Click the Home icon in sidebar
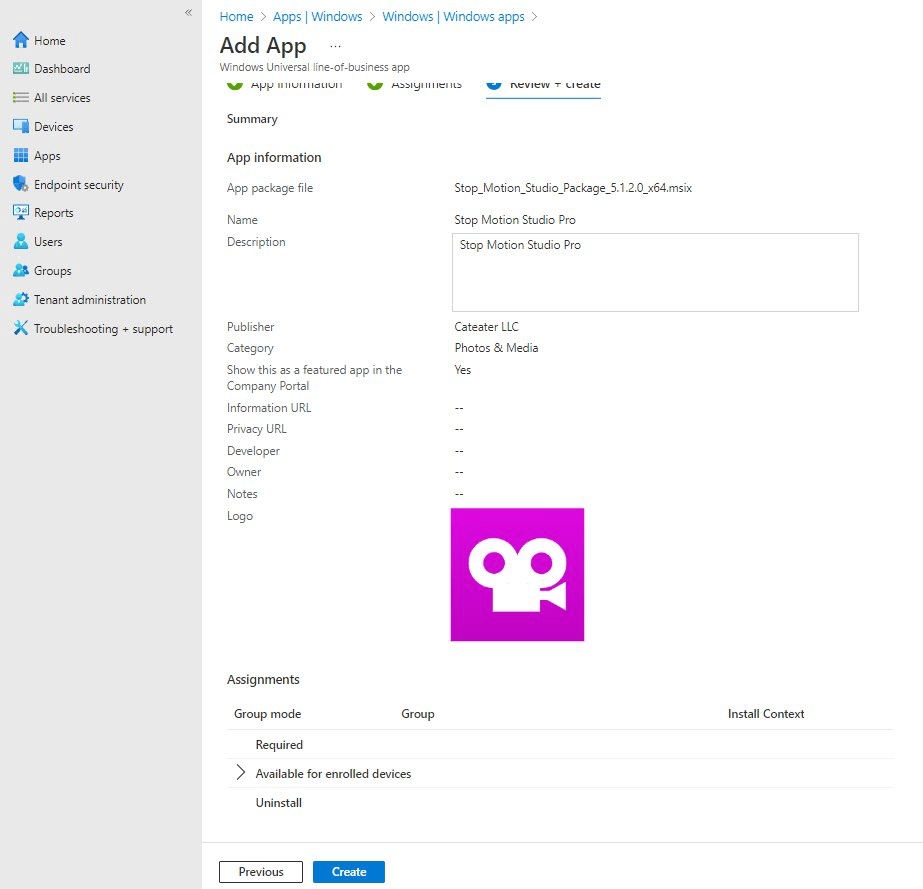This screenshot has height=889, width=923. (20, 41)
